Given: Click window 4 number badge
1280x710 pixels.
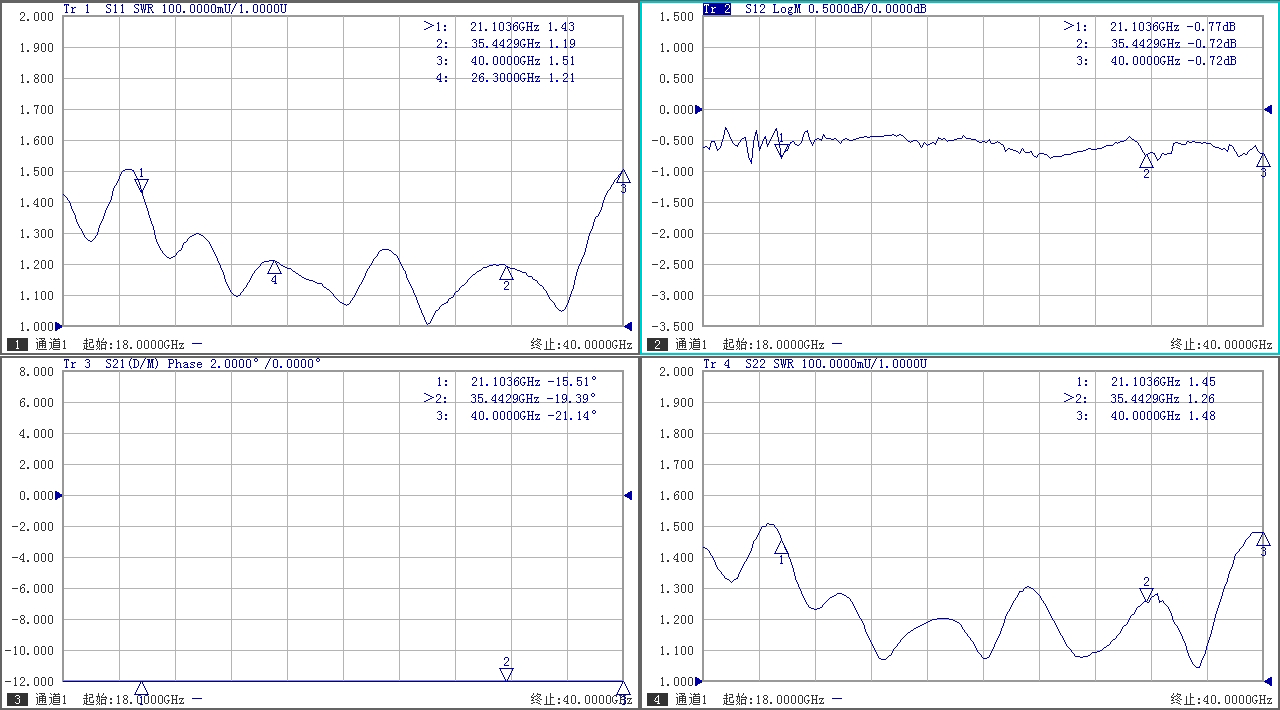Looking at the screenshot, I should tap(657, 699).
